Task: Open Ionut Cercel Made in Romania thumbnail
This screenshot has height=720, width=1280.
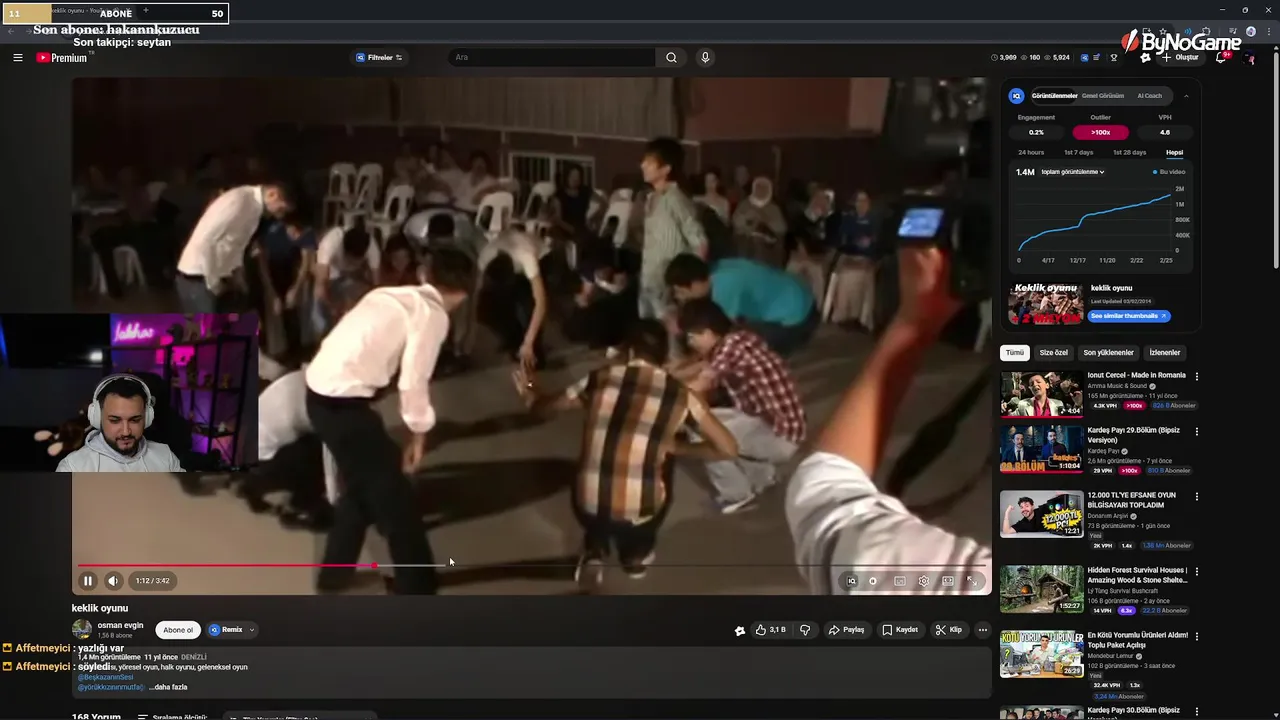Action: coord(1041,394)
